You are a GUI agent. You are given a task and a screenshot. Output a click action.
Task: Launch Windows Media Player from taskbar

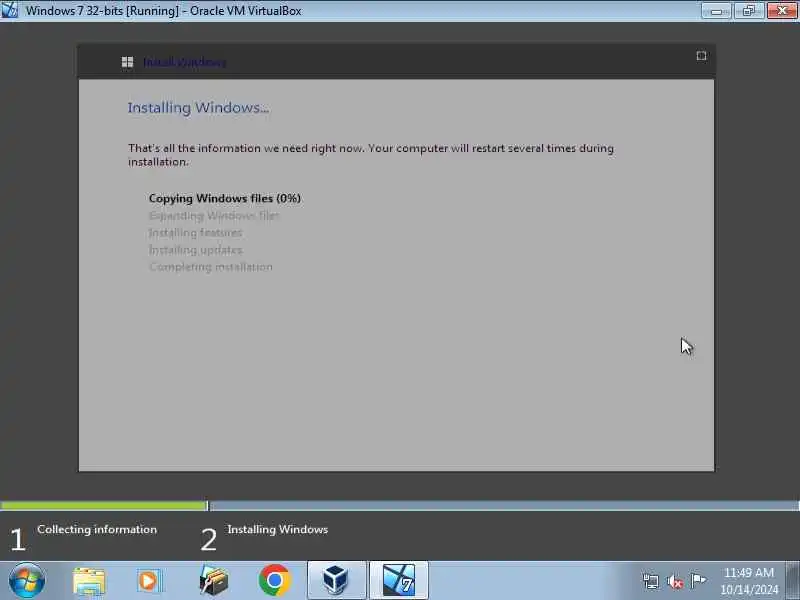click(x=149, y=581)
